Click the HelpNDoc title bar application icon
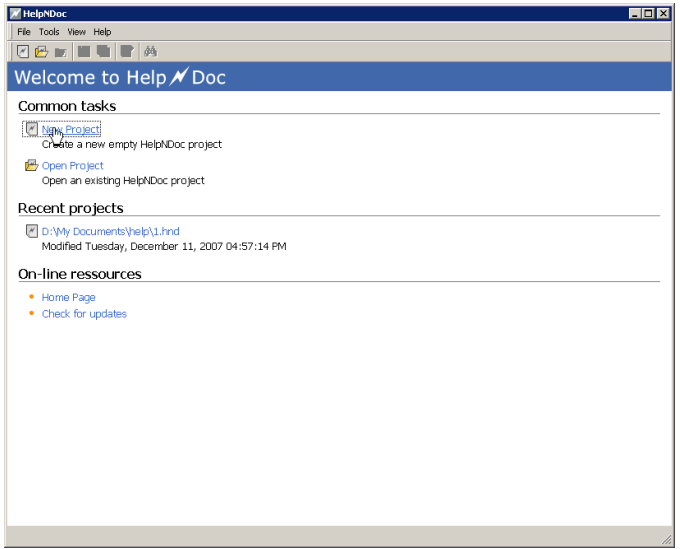Screen dimensions: 680x549 [x=16, y=13]
